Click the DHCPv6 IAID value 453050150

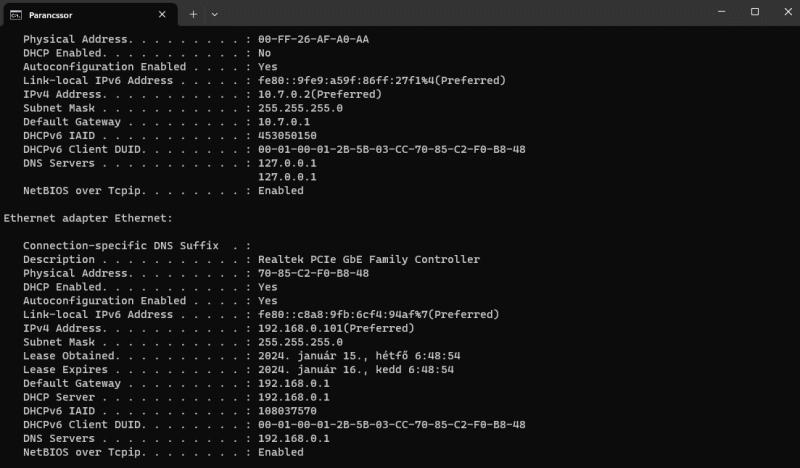(x=287, y=135)
